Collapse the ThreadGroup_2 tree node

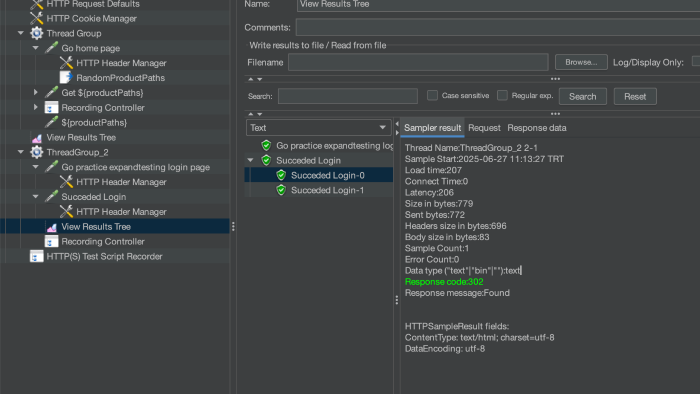pos(21,152)
